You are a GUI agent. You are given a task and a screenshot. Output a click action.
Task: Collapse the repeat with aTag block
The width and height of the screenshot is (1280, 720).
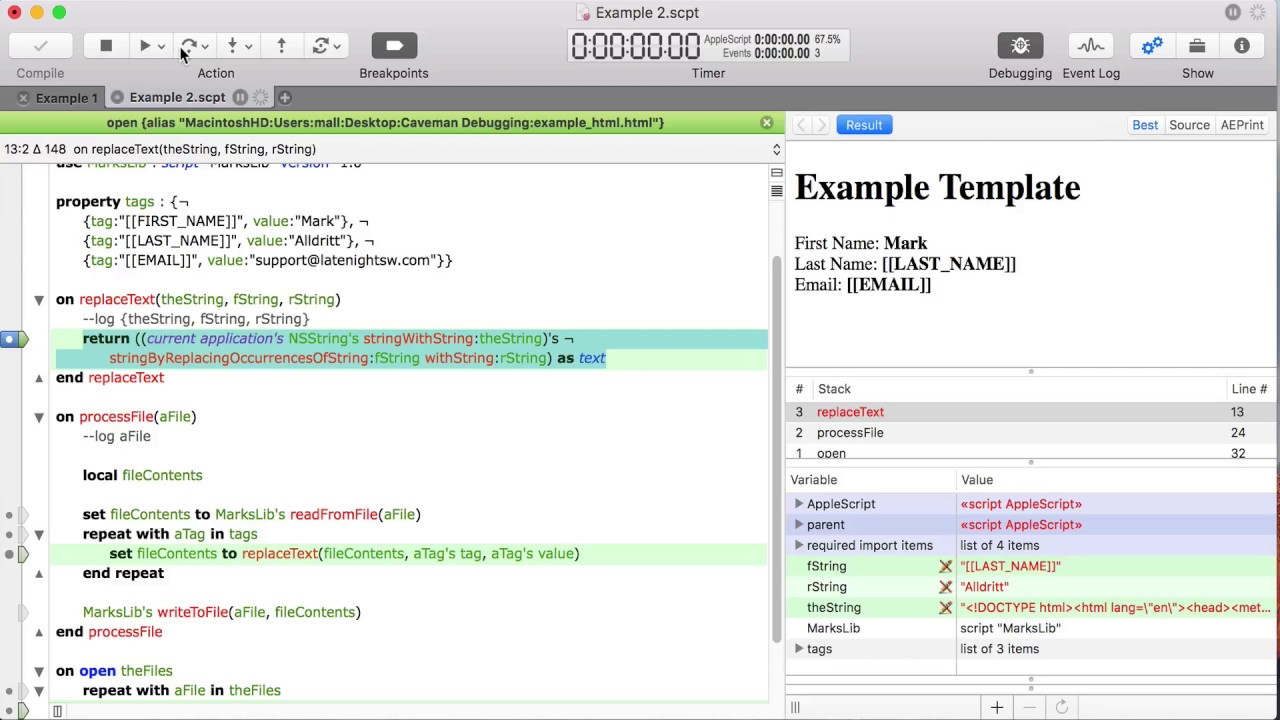click(x=39, y=535)
